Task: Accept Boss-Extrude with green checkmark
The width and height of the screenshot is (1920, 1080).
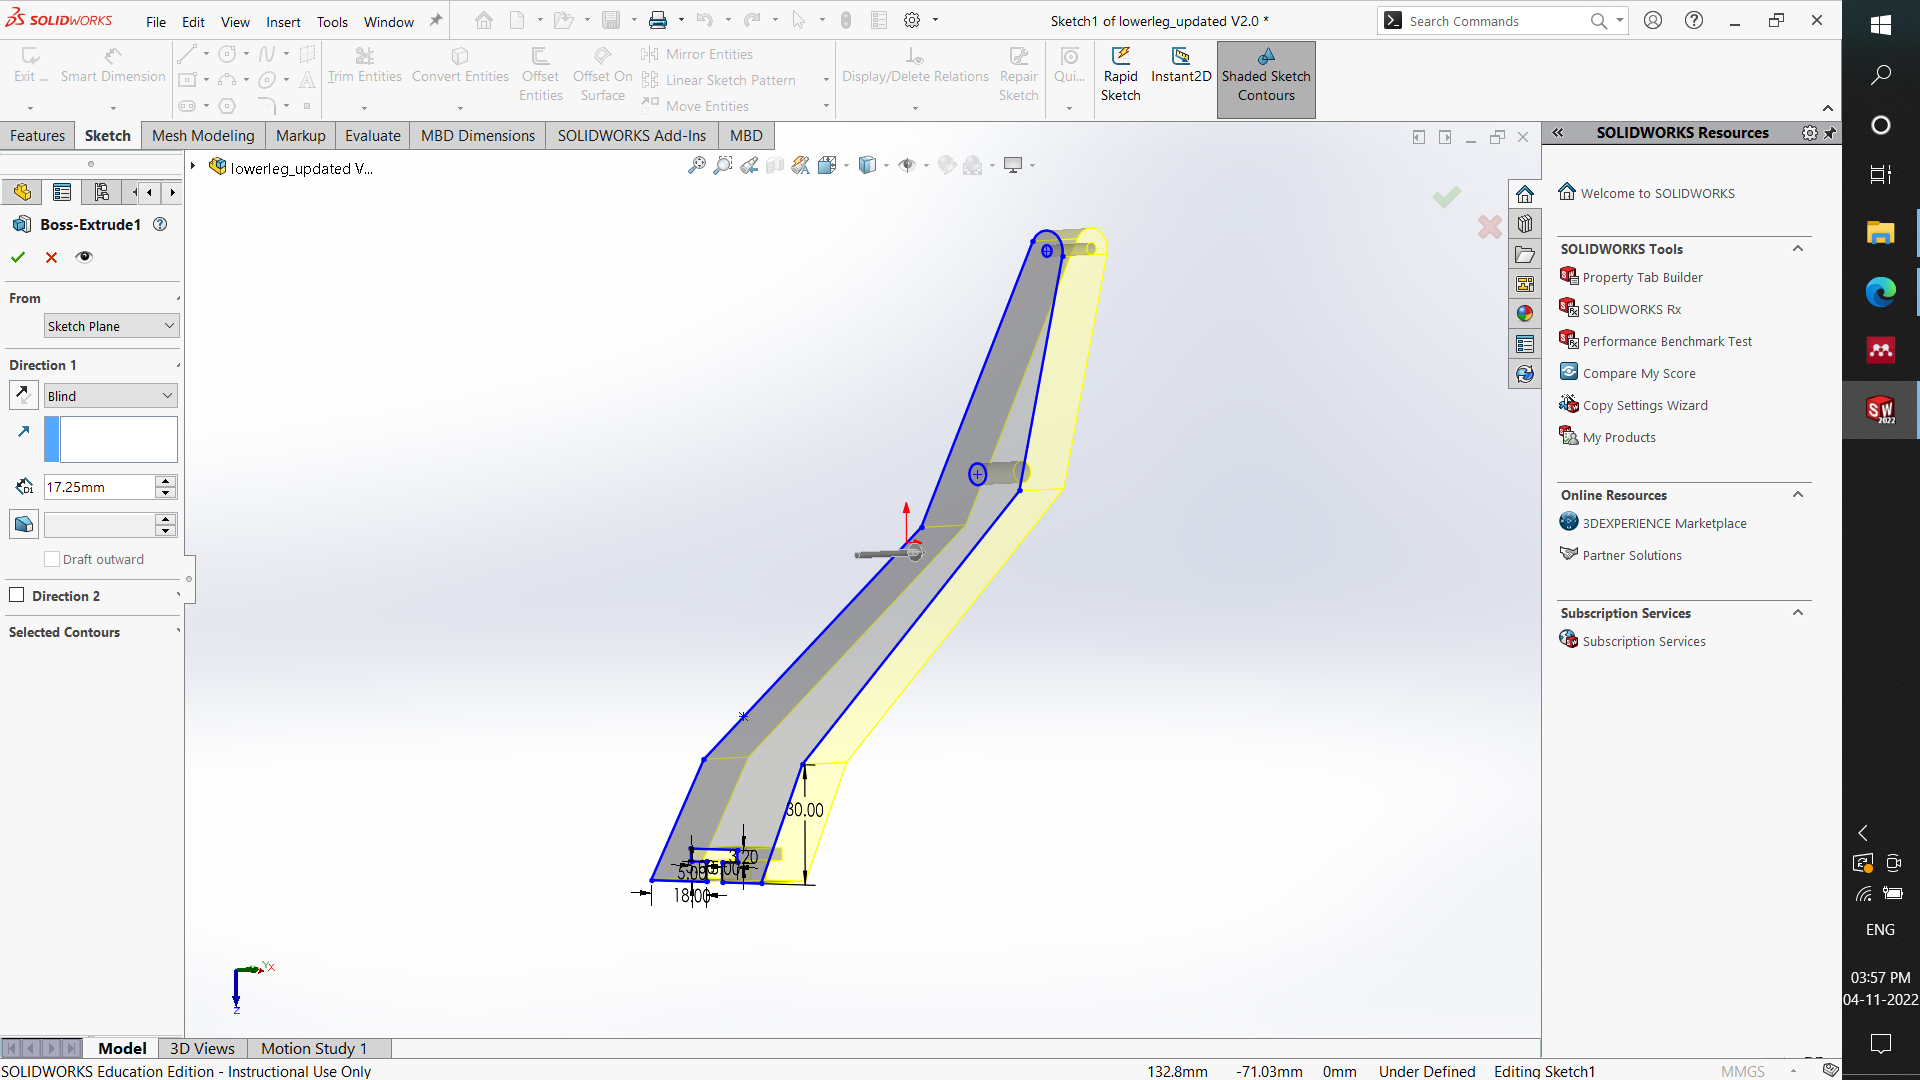Action: [18, 257]
